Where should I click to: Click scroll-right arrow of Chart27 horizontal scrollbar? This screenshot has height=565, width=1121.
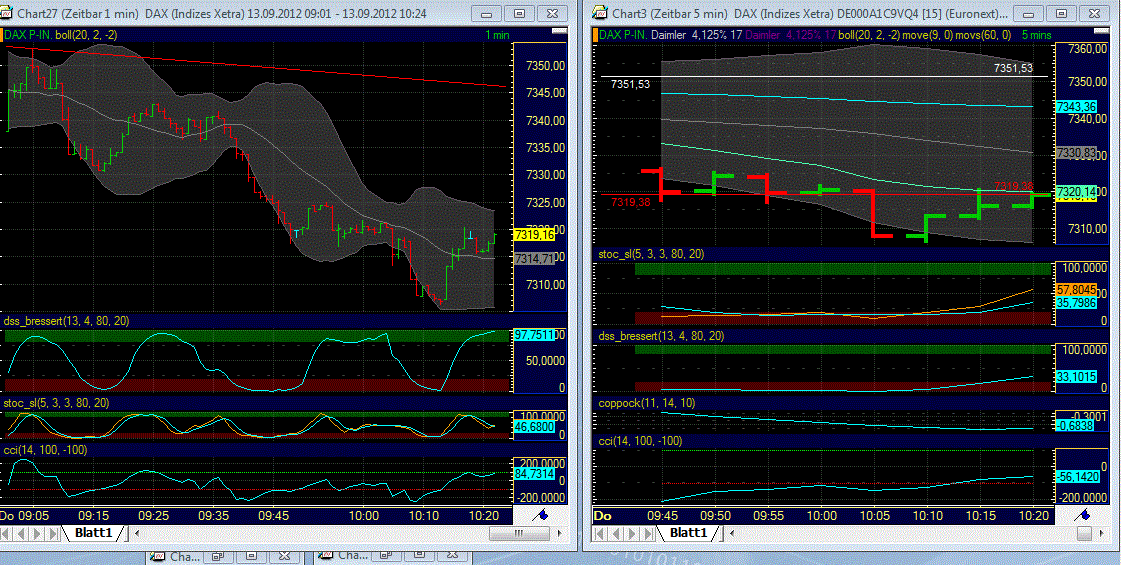560,534
